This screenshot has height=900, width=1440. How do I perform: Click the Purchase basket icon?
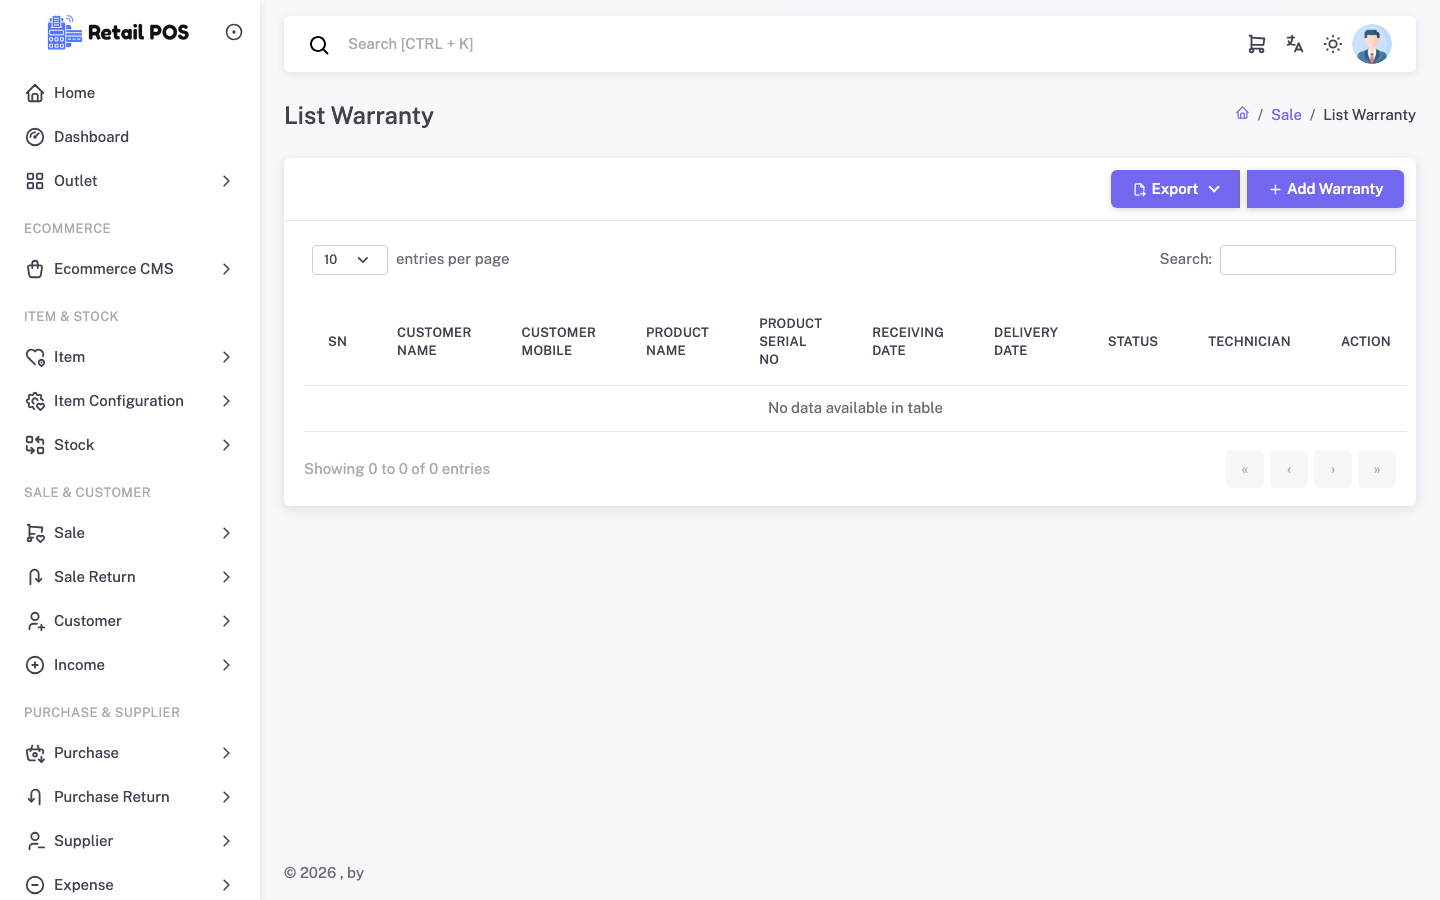[35, 753]
